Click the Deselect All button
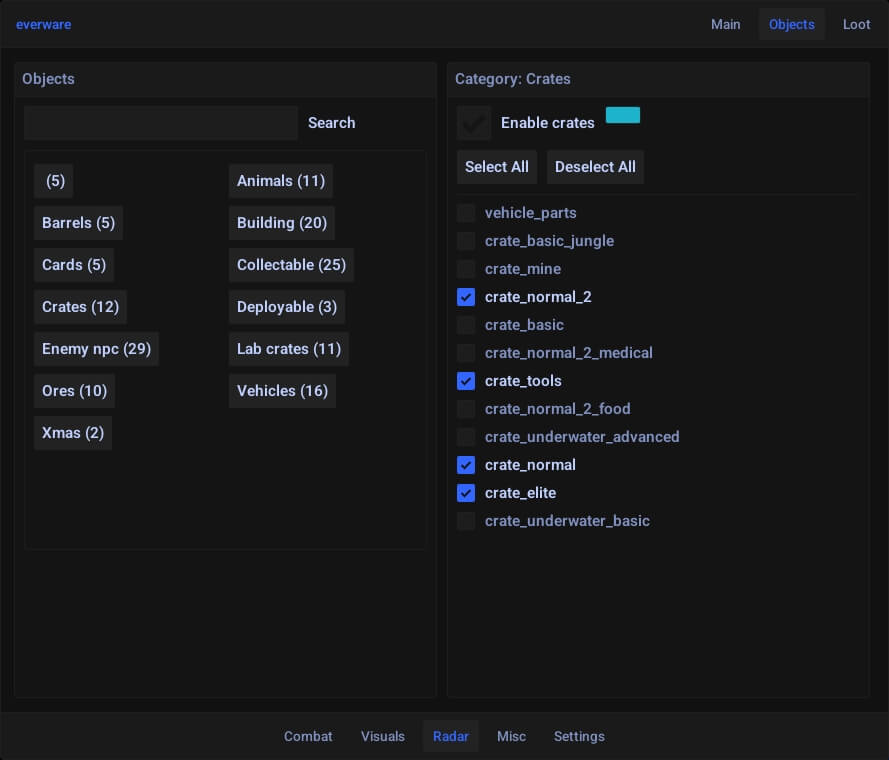889x760 pixels. click(x=595, y=167)
